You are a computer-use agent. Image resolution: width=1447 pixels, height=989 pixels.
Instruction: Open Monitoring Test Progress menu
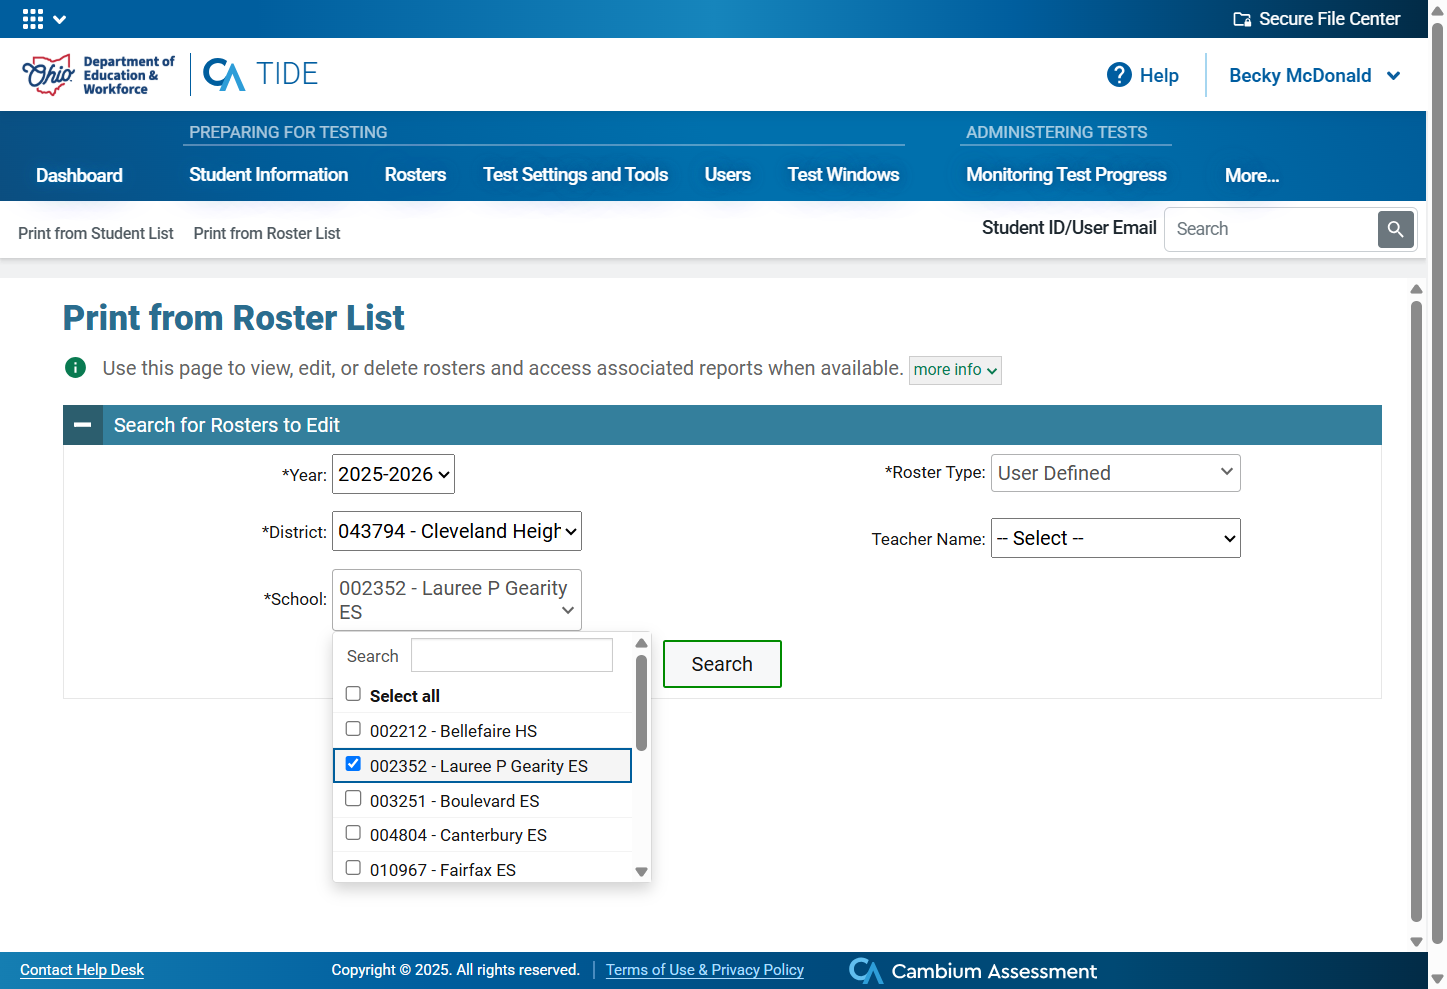[1066, 175]
